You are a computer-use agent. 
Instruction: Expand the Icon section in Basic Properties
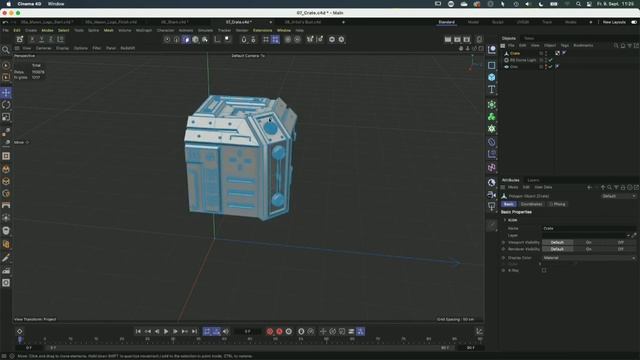(x=505, y=220)
